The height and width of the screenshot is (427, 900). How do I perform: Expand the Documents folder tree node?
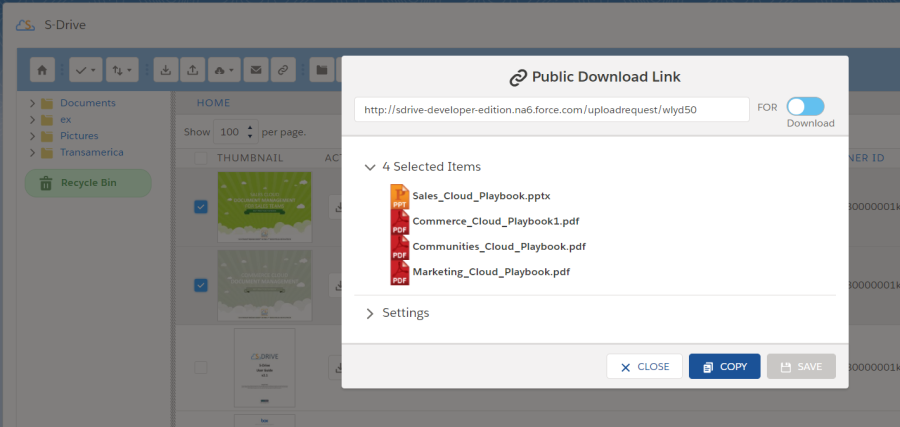tap(33, 103)
